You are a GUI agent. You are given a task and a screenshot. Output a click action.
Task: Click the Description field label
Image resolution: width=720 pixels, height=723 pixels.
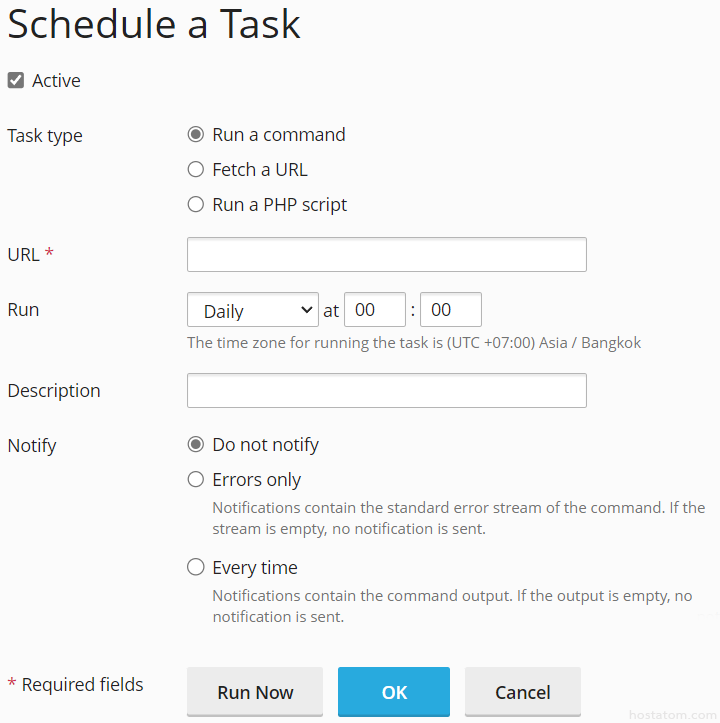pos(54,391)
